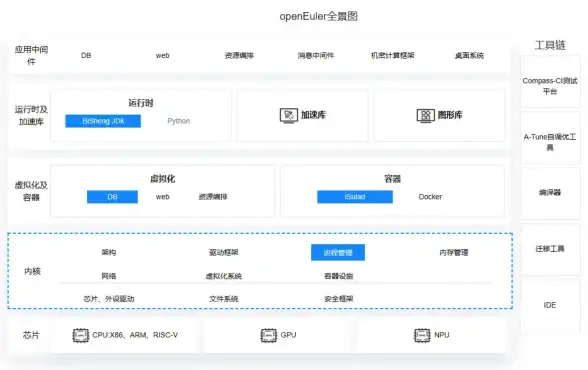Click 驱动框架 in the 内核 section
Screen dimensions: 588x370
click(x=224, y=252)
